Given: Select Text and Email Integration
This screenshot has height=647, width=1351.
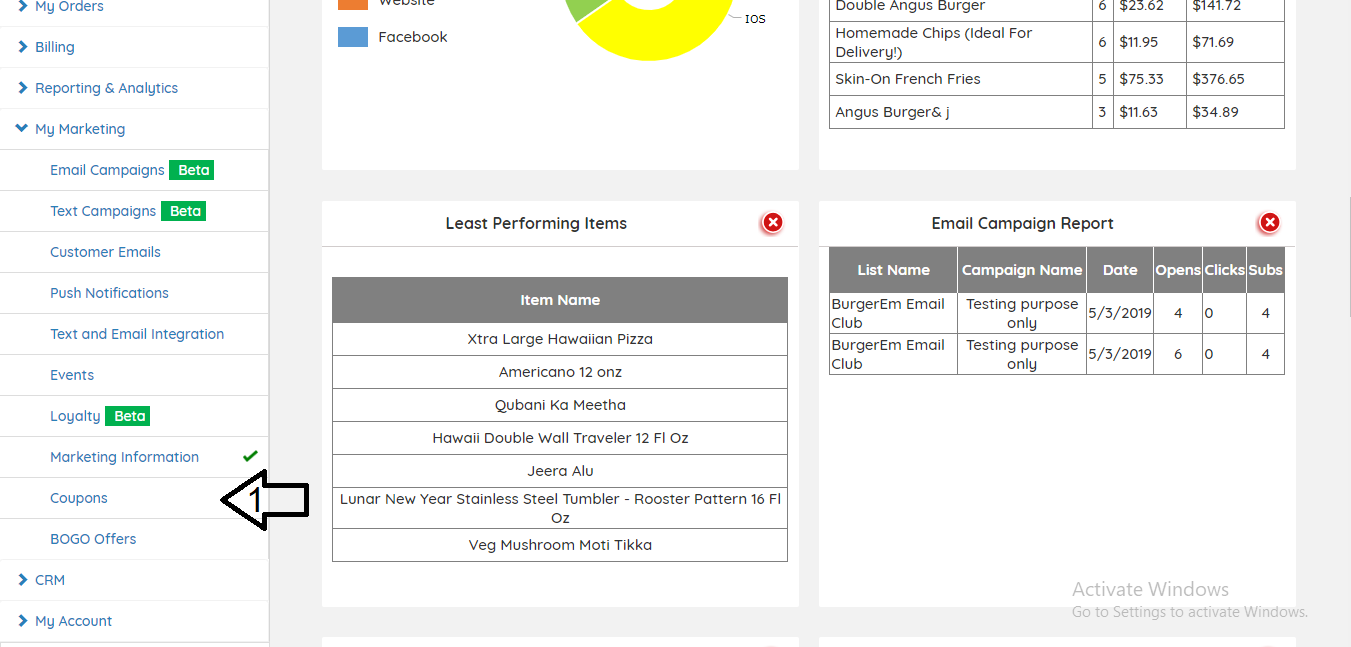Looking at the screenshot, I should tap(137, 334).
